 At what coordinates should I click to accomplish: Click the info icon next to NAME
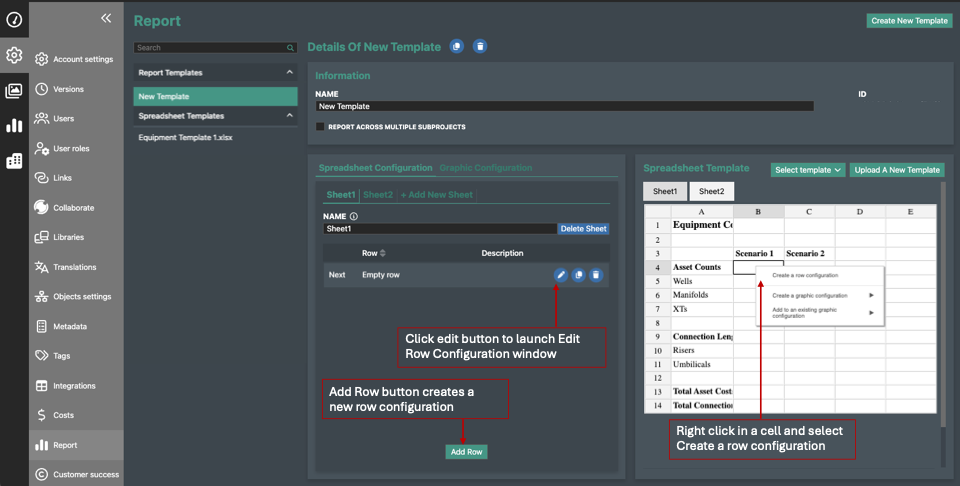[354, 216]
